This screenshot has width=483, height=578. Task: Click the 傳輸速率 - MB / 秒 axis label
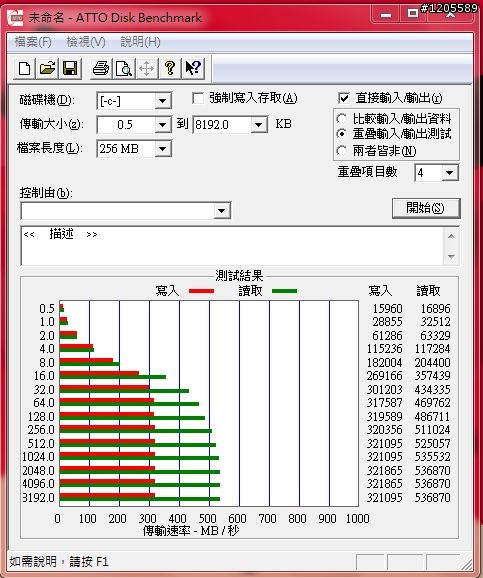[191, 530]
